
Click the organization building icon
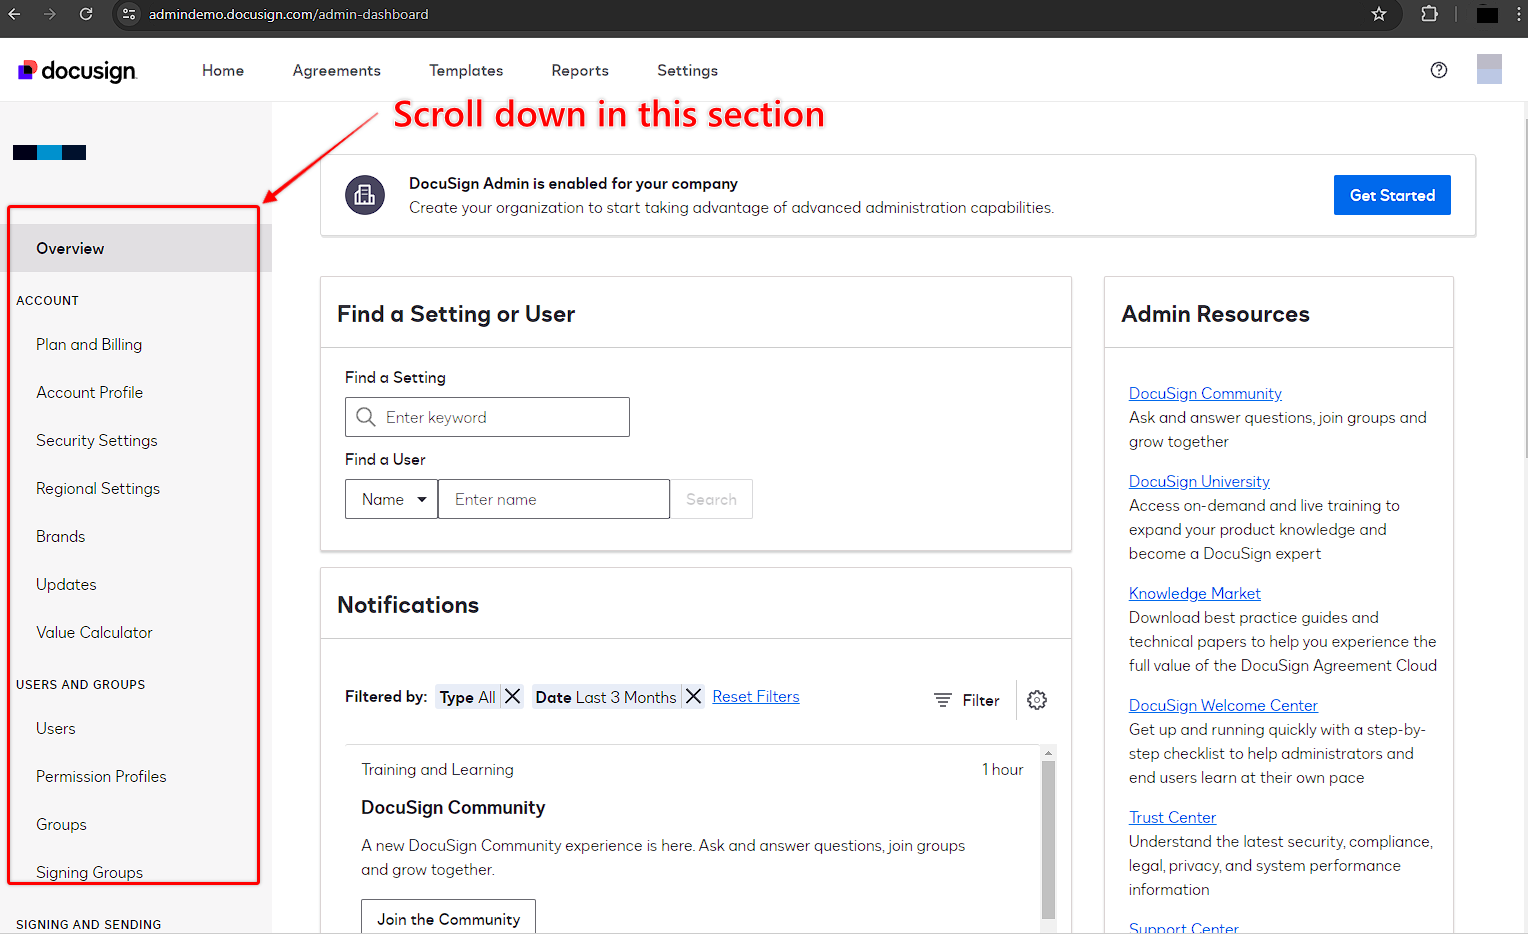tap(365, 195)
